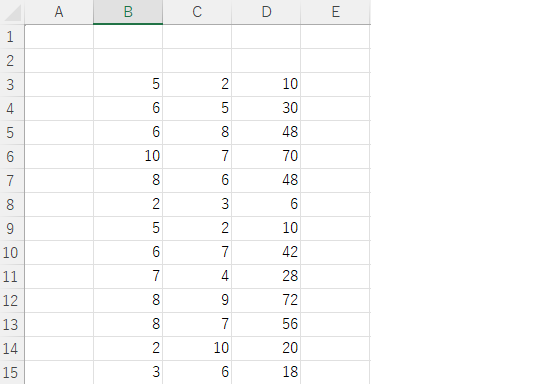Click cell D12 containing 72
Image resolution: width=536 pixels, height=384 pixels.
pos(266,301)
